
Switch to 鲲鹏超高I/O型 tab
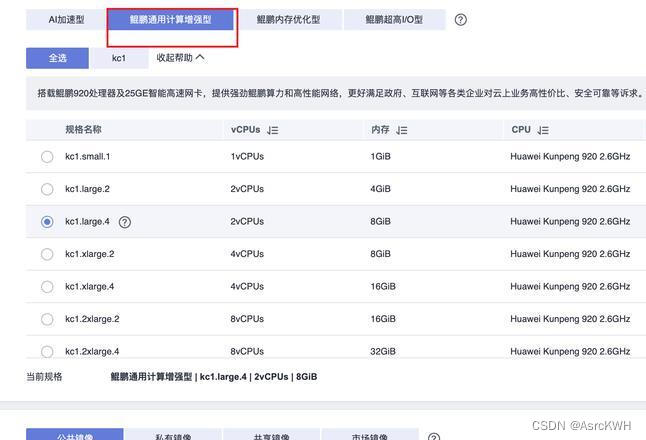tap(394, 19)
